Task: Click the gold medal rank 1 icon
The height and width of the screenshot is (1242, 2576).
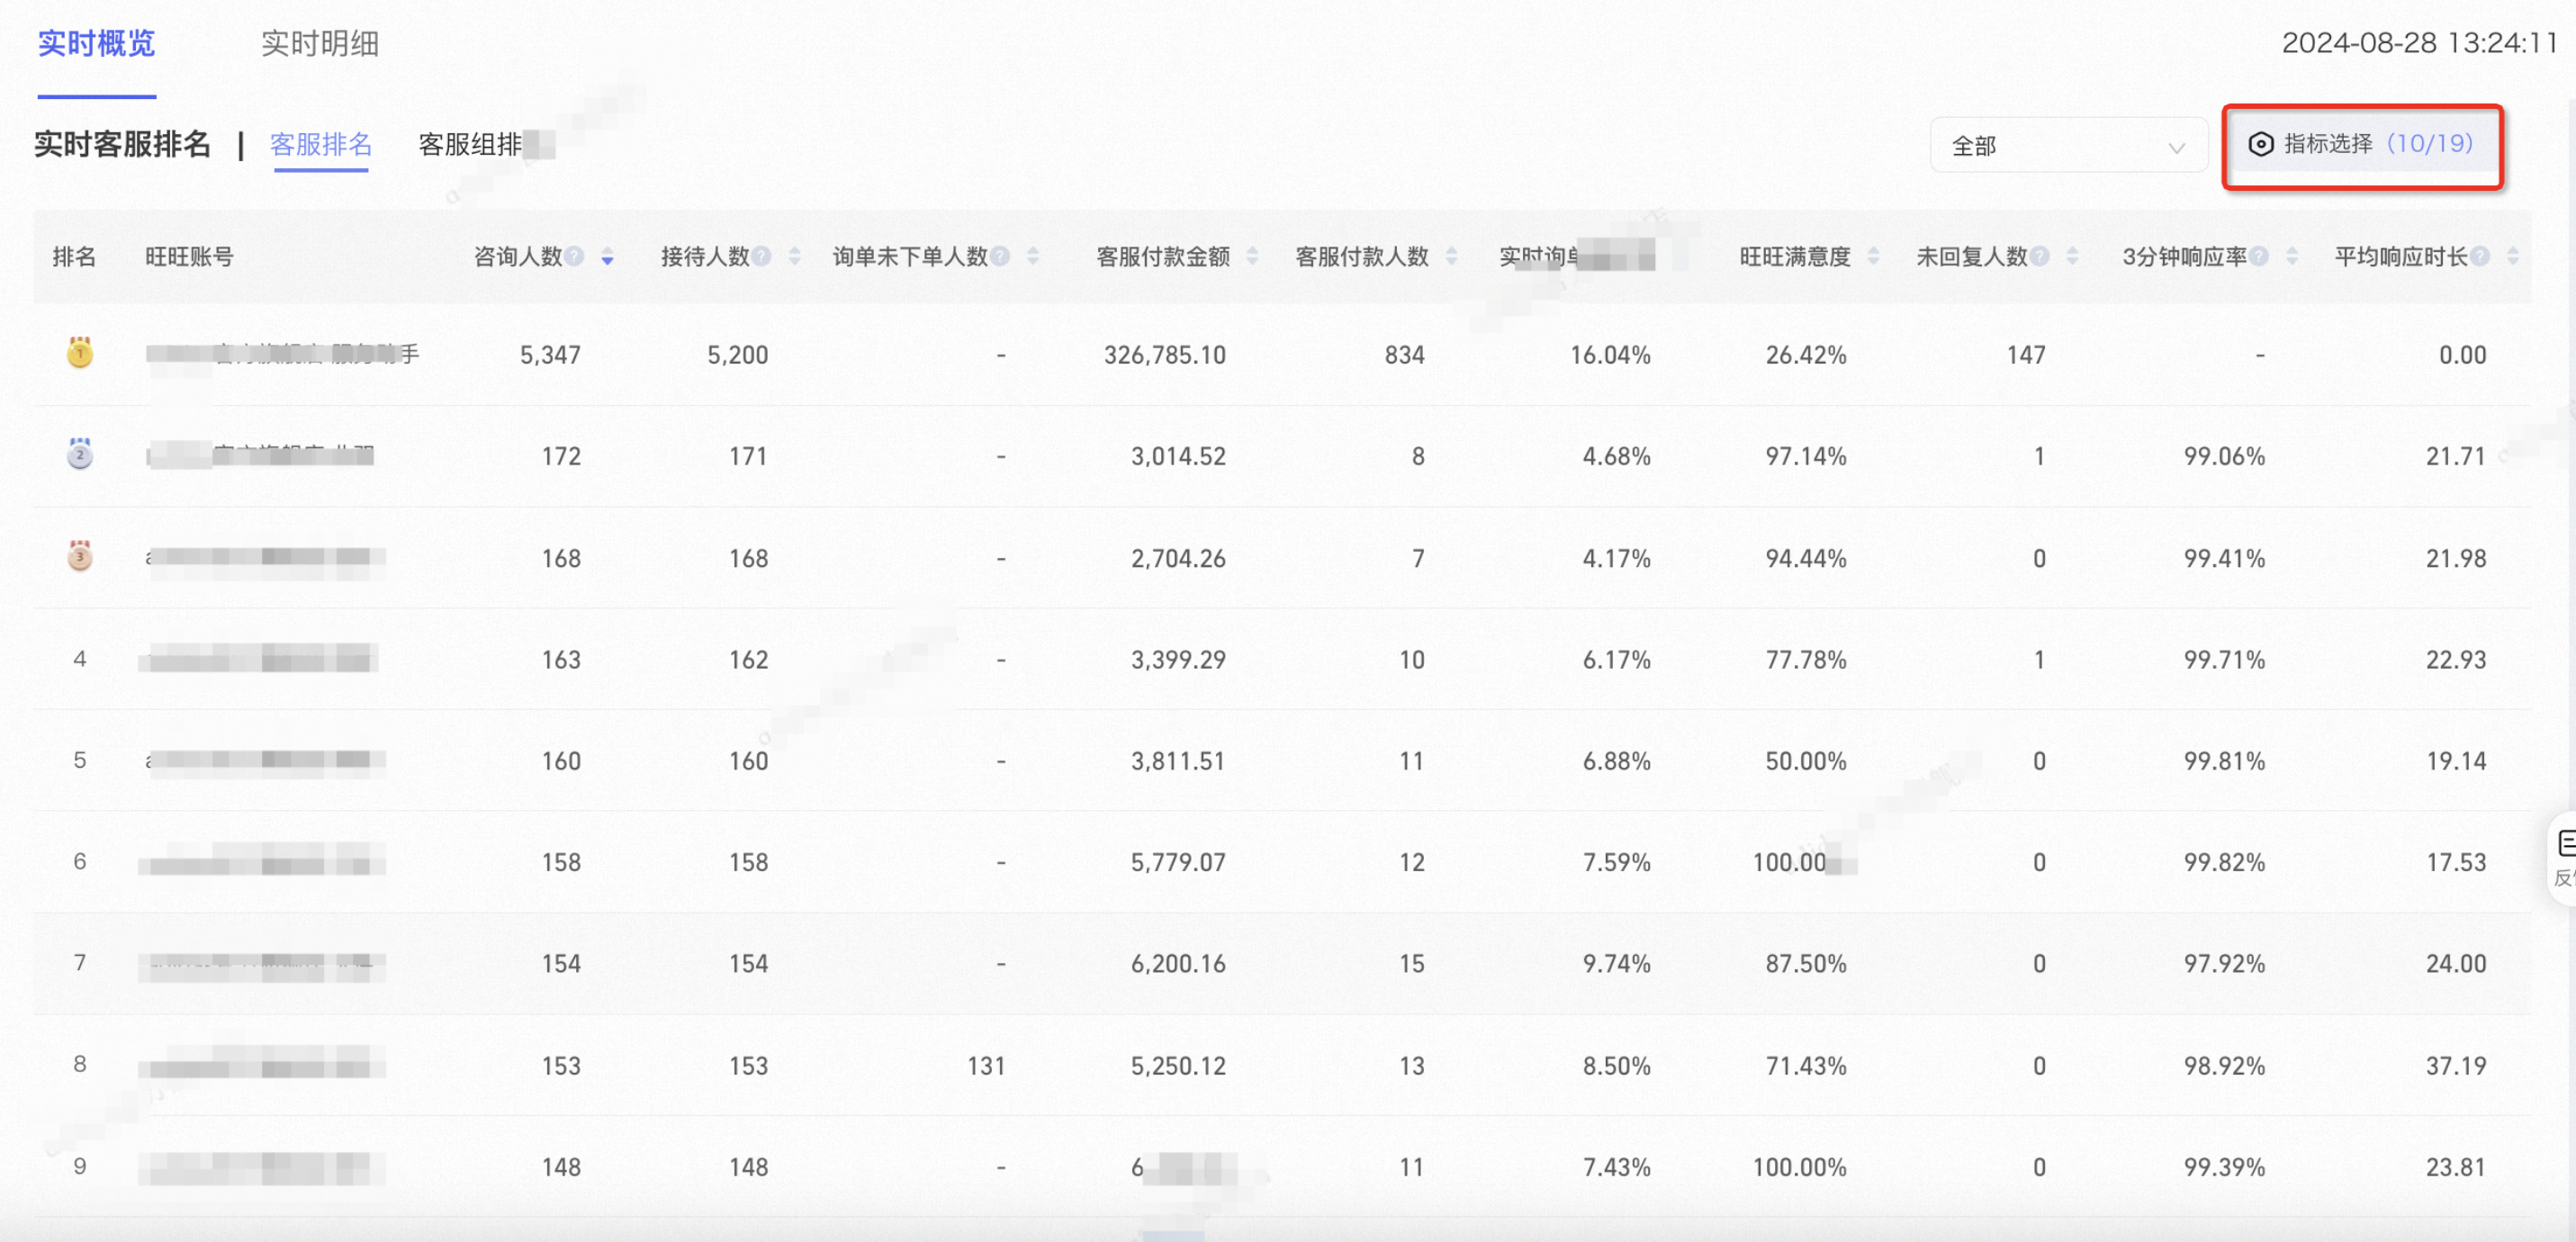Action: pyautogui.click(x=80, y=353)
